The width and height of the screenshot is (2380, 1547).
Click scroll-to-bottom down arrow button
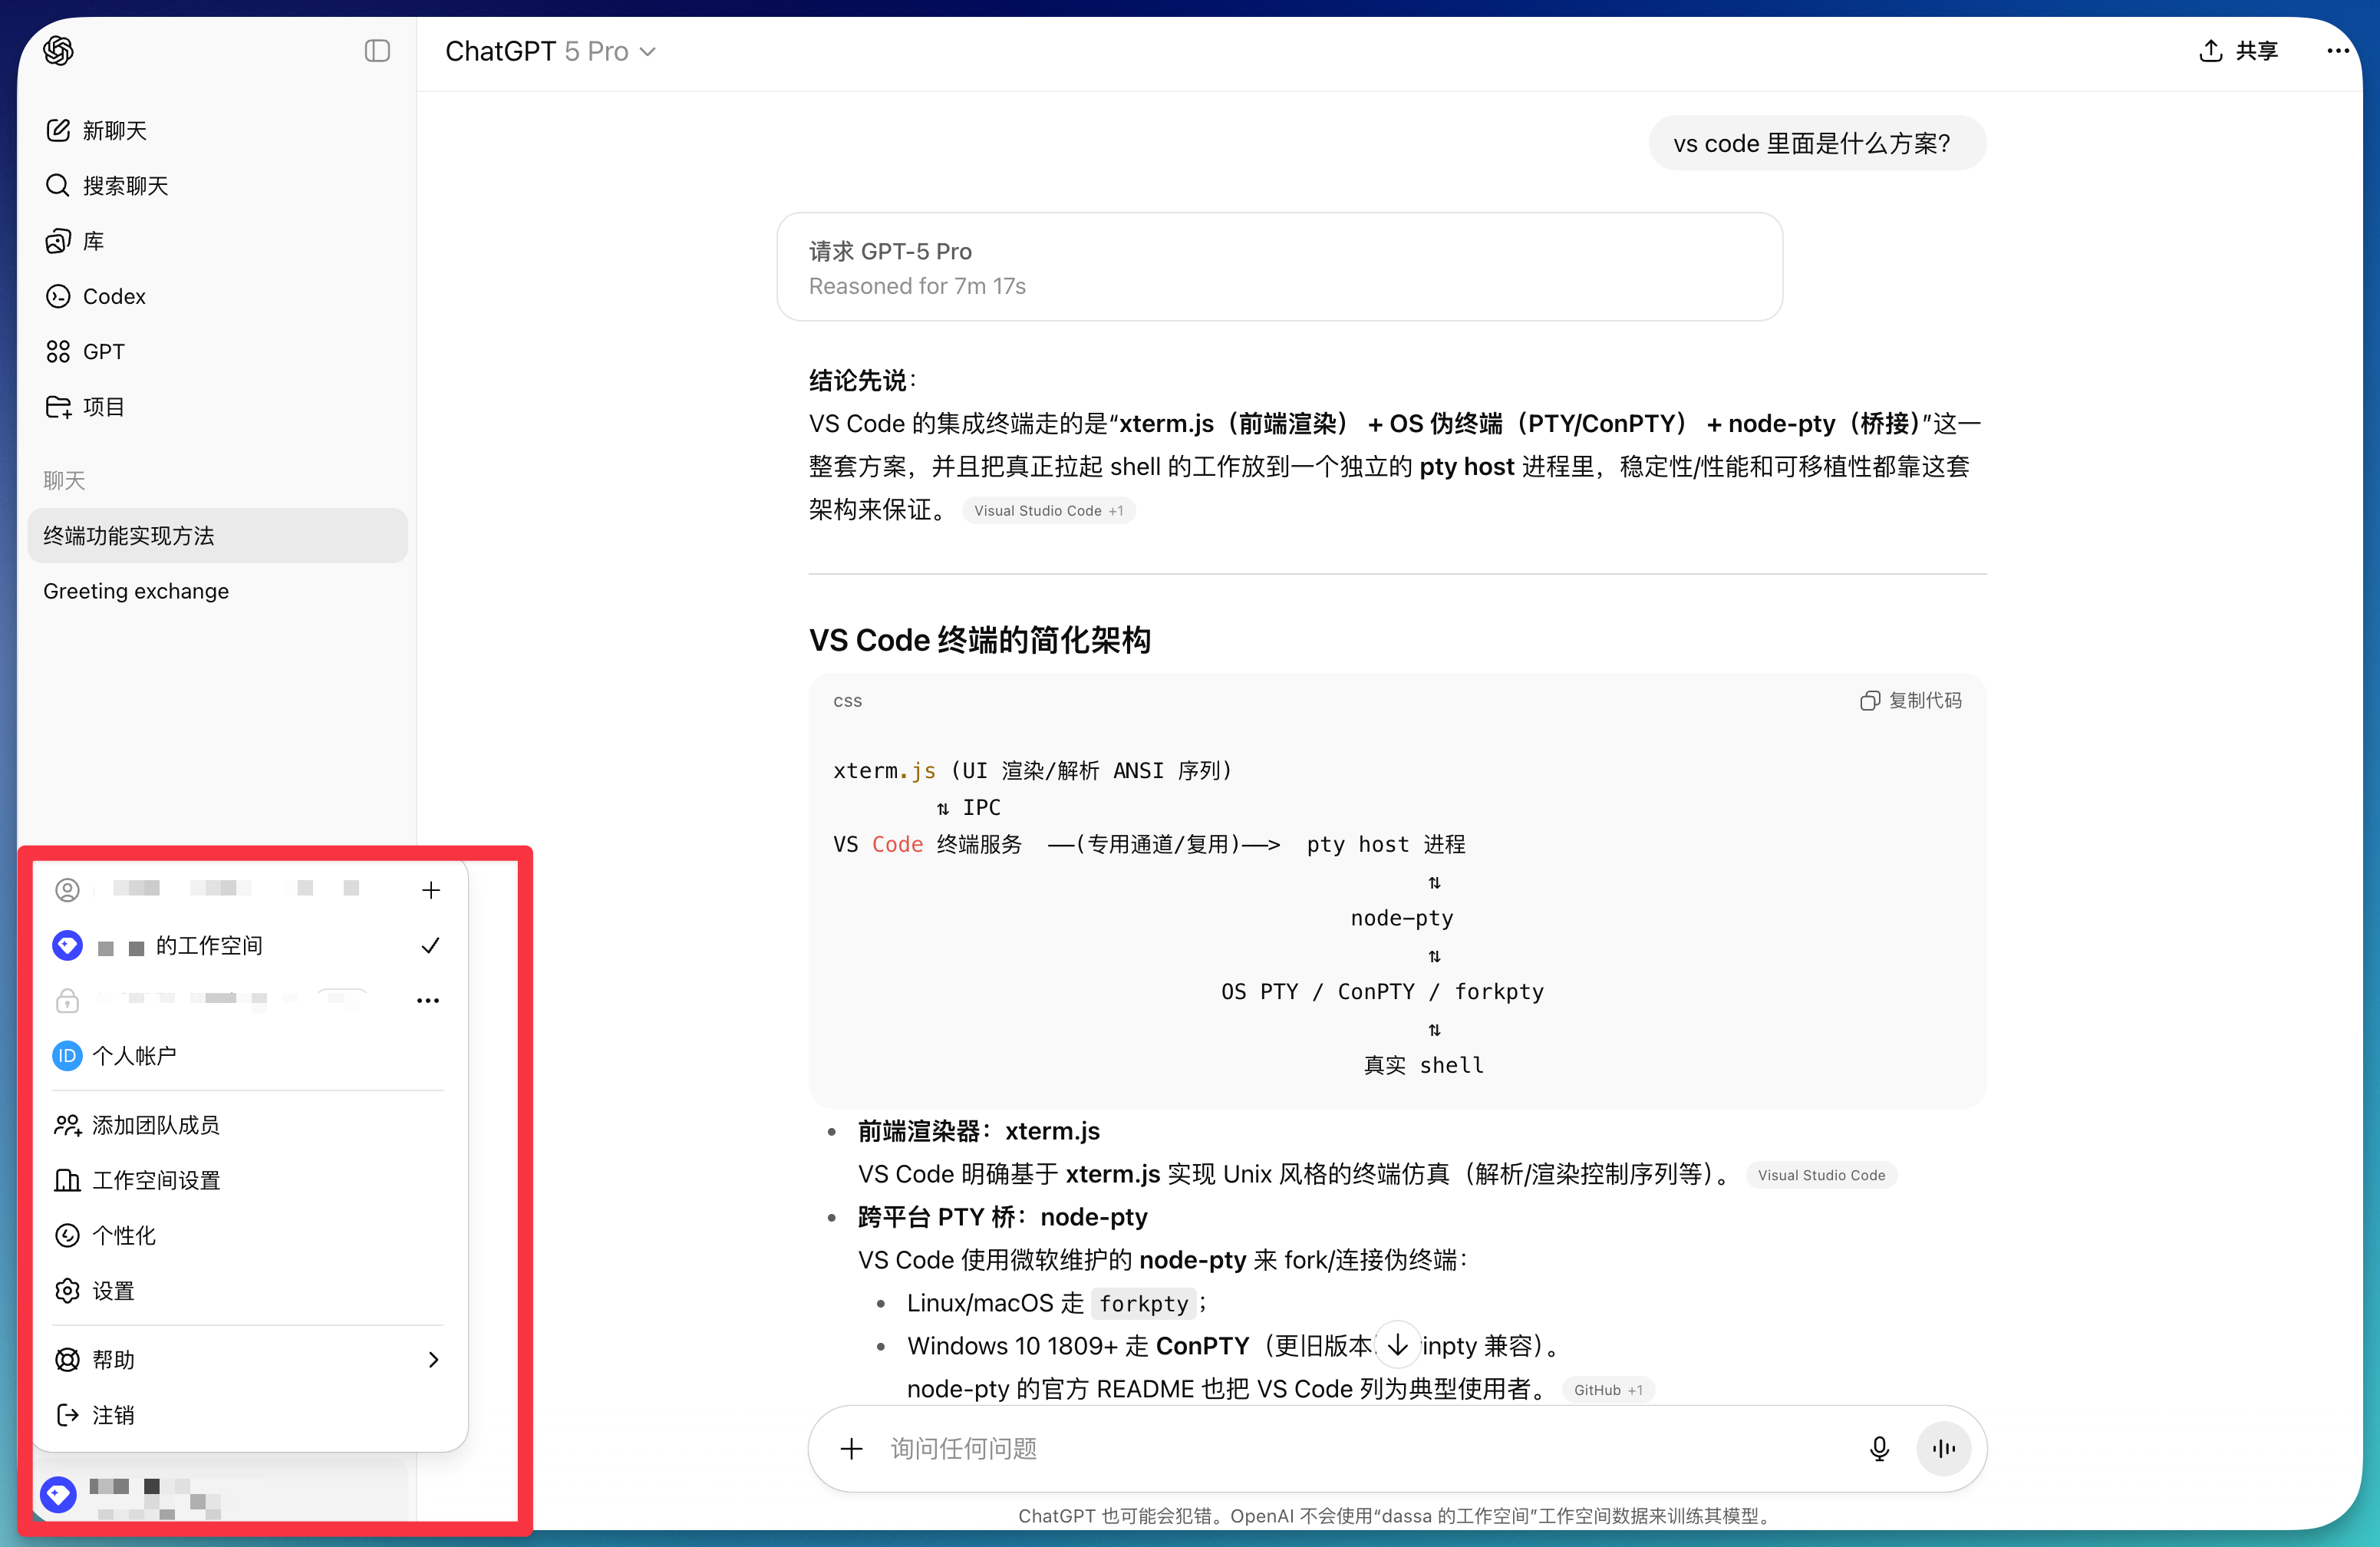[1397, 1345]
